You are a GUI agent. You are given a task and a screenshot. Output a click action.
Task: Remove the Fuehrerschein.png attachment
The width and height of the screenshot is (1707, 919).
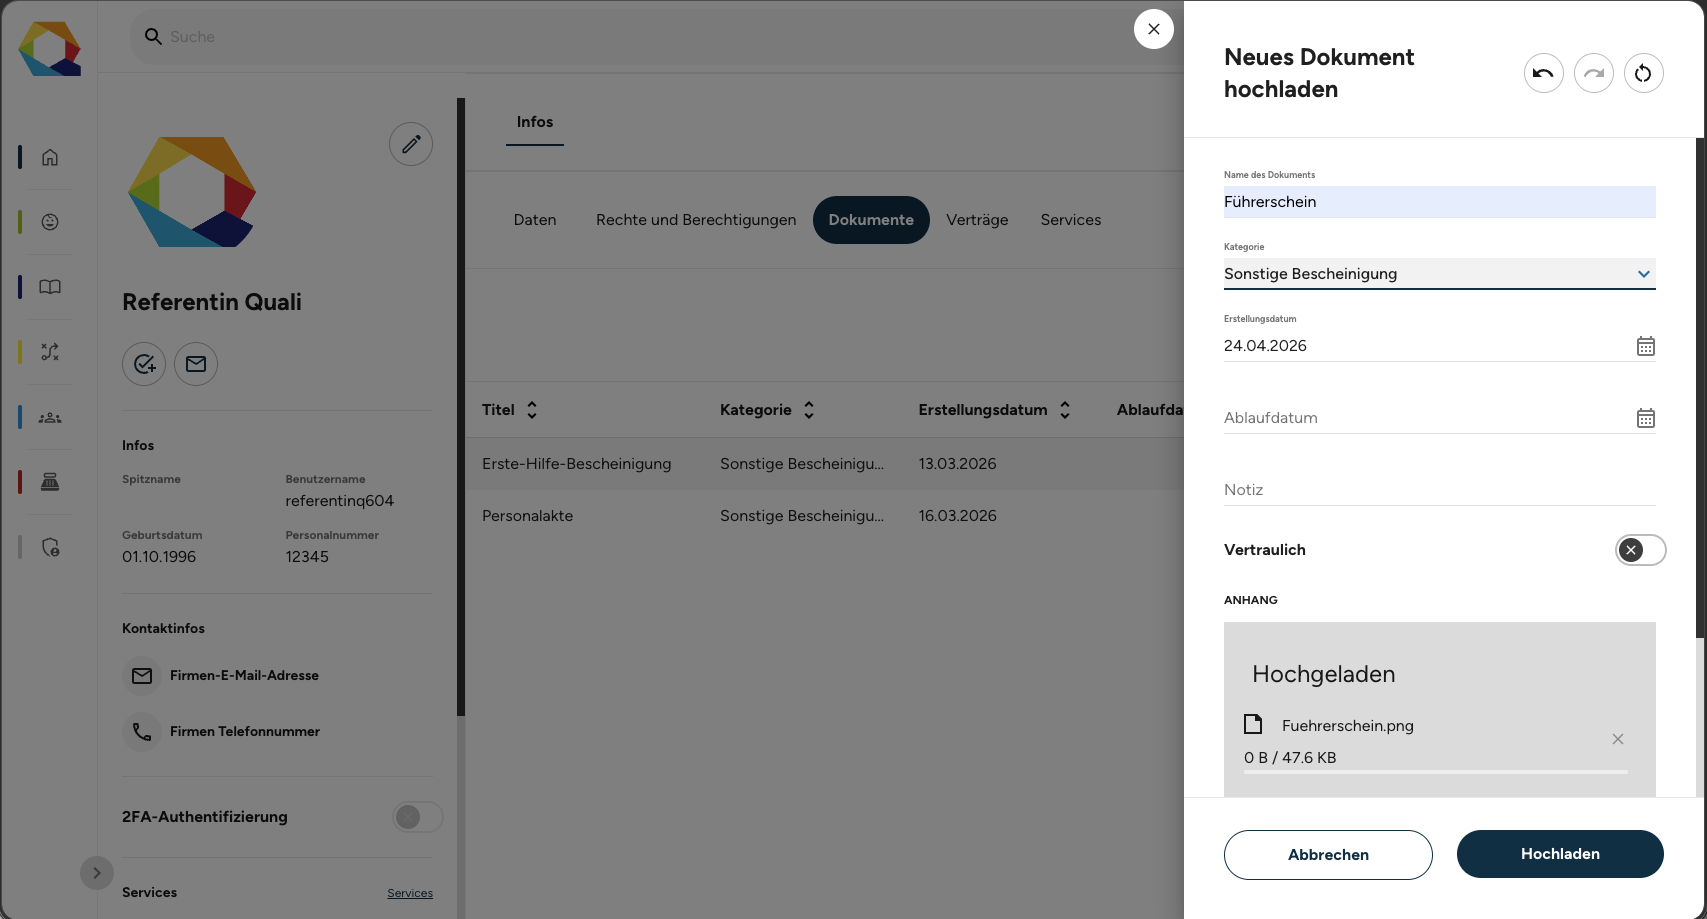[x=1617, y=739]
